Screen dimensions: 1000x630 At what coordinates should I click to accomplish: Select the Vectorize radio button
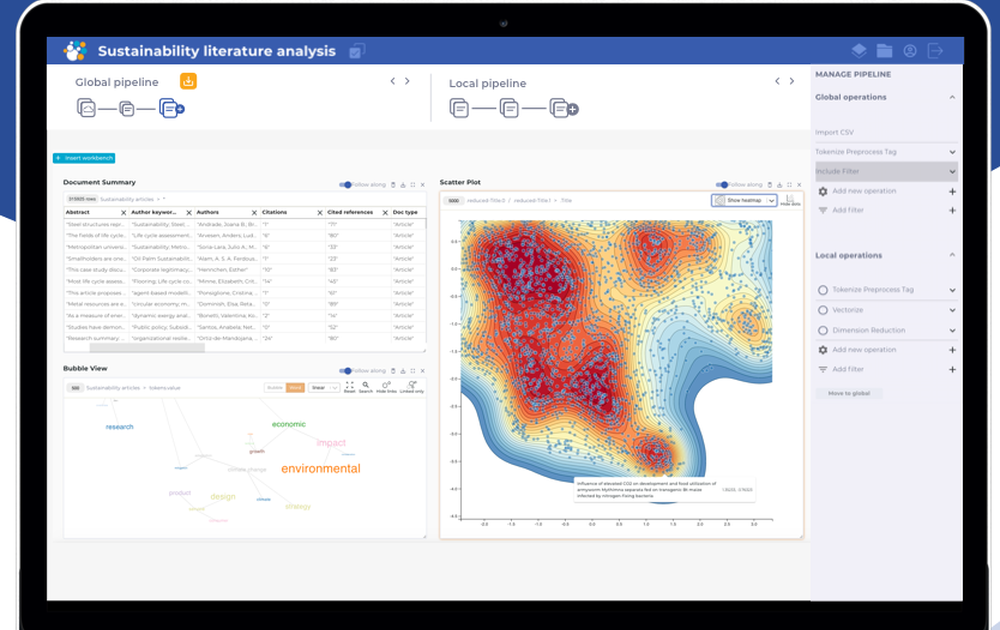click(823, 311)
